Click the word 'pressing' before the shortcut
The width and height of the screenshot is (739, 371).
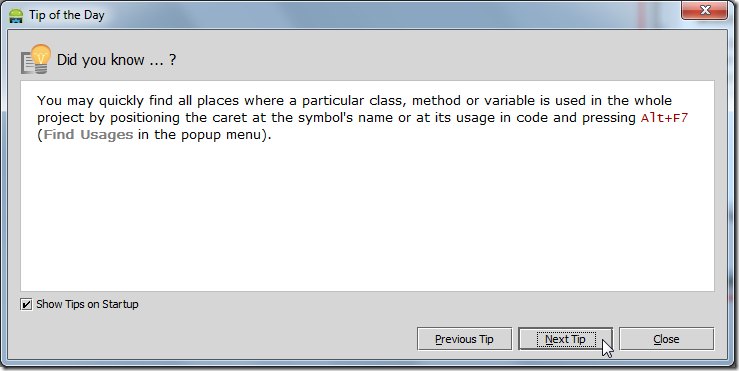[x=609, y=118]
